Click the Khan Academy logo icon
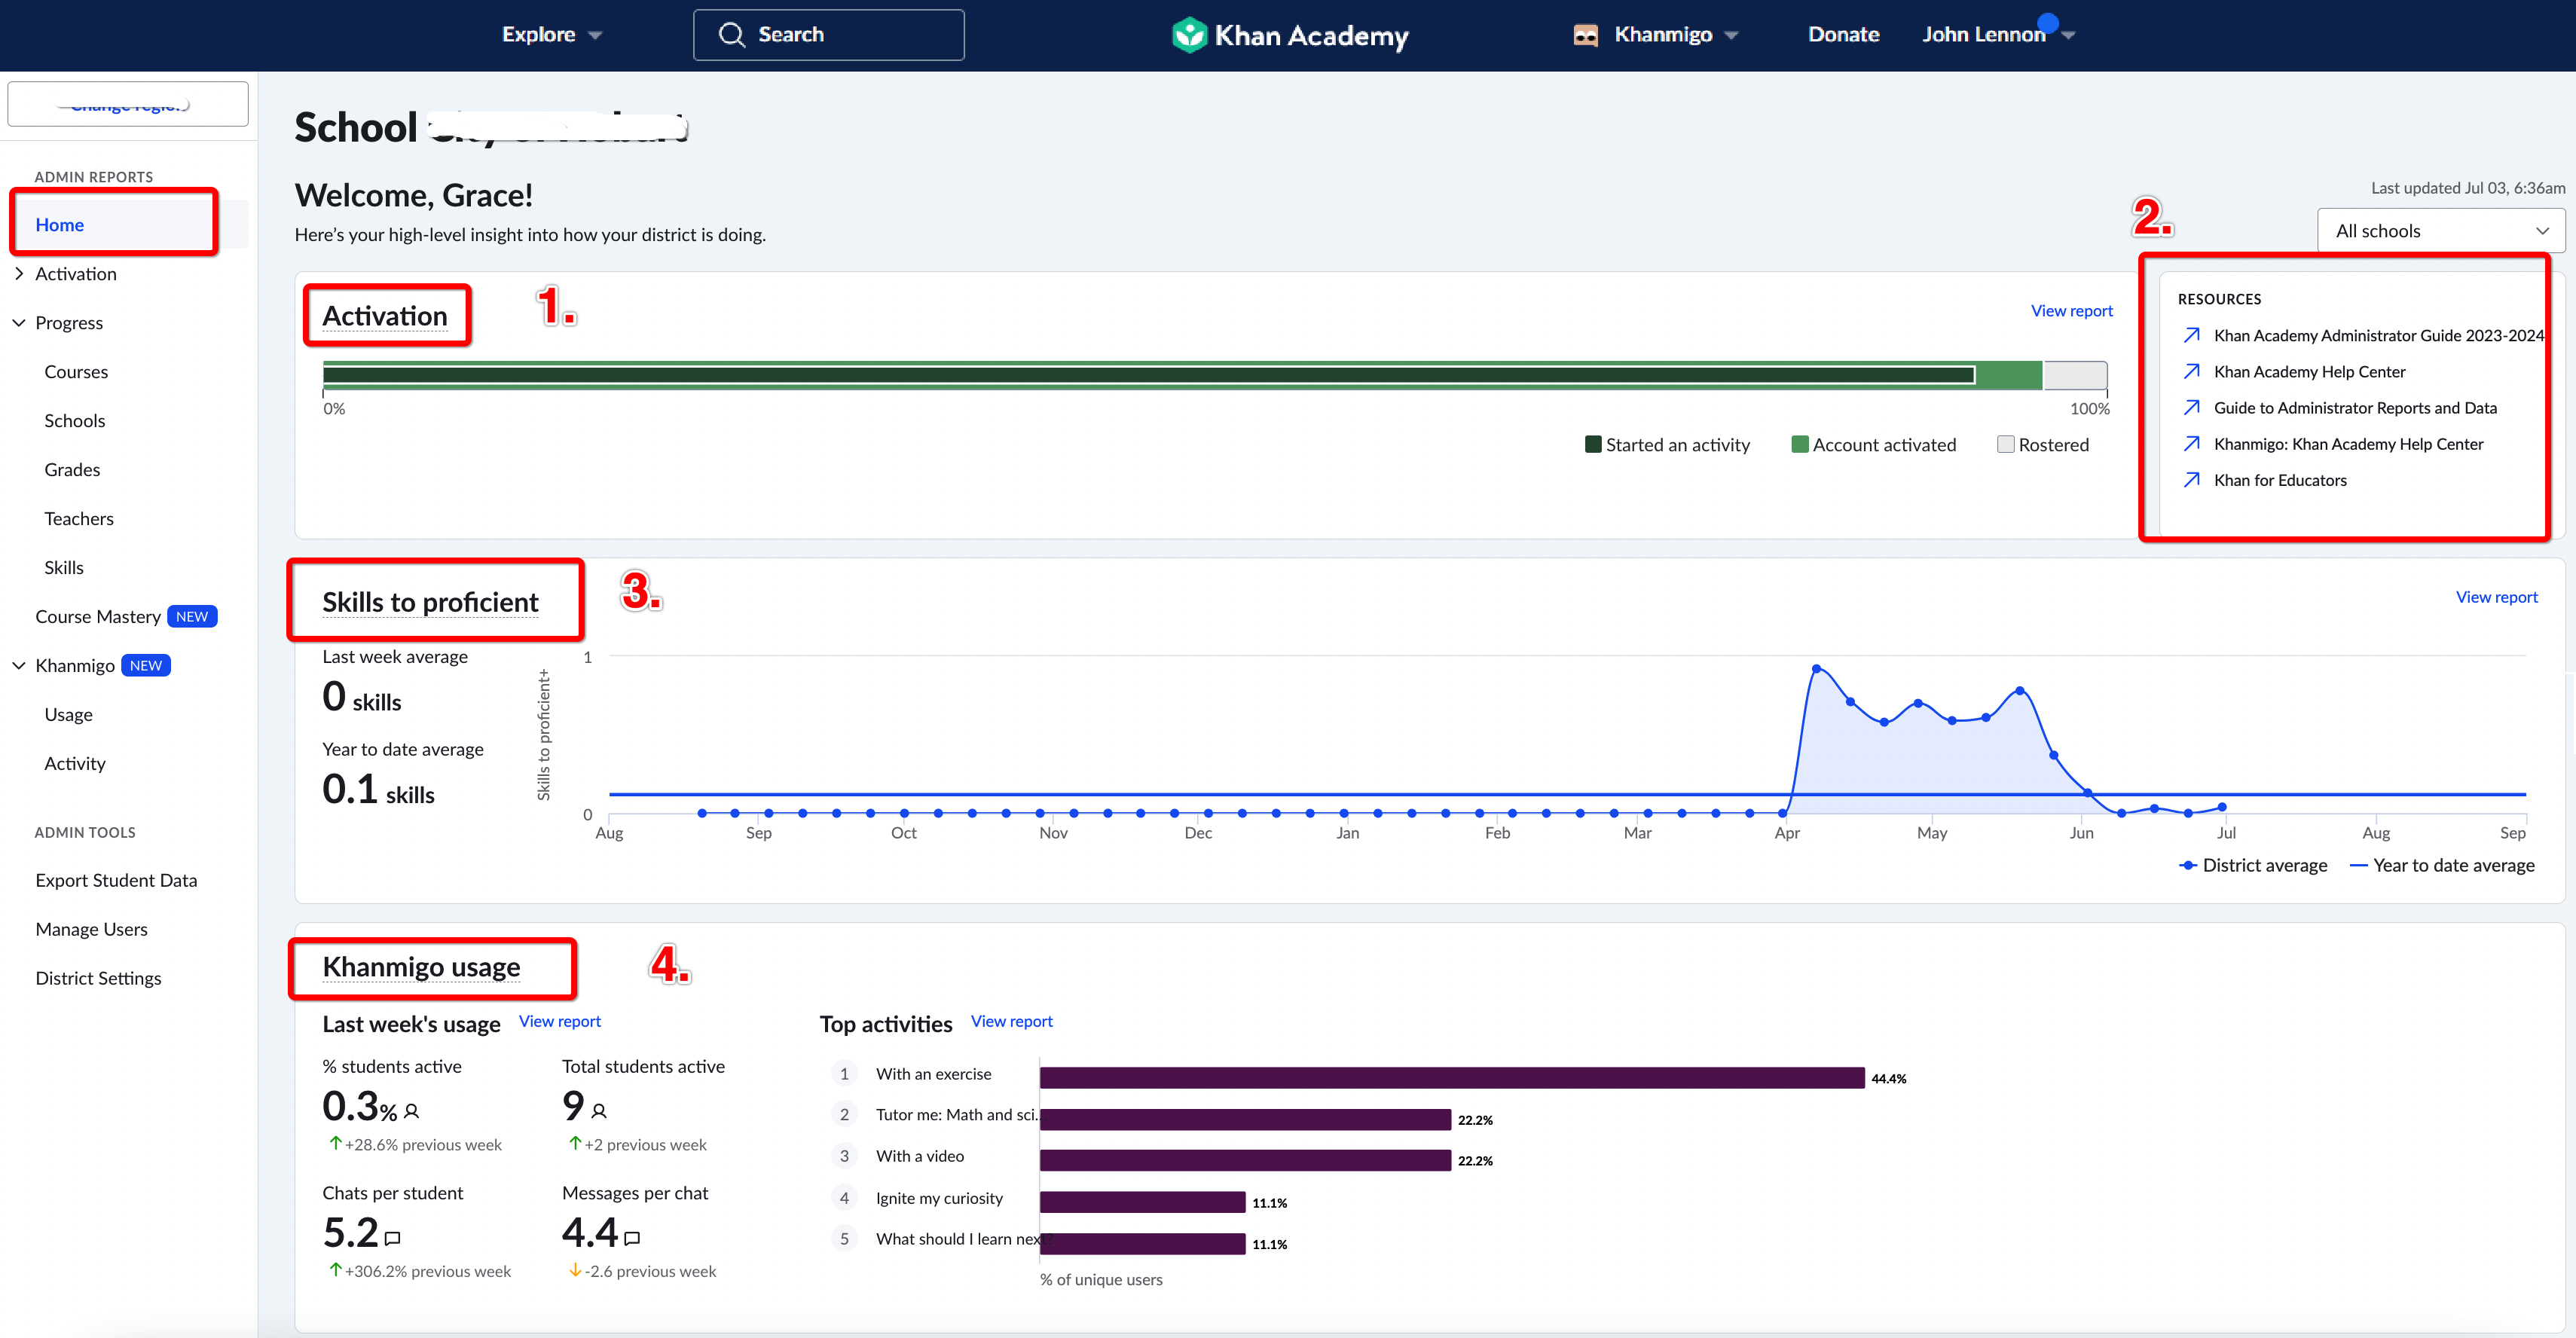The width and height of the screenshot is (2576, 1338). tap(1189, 35)
